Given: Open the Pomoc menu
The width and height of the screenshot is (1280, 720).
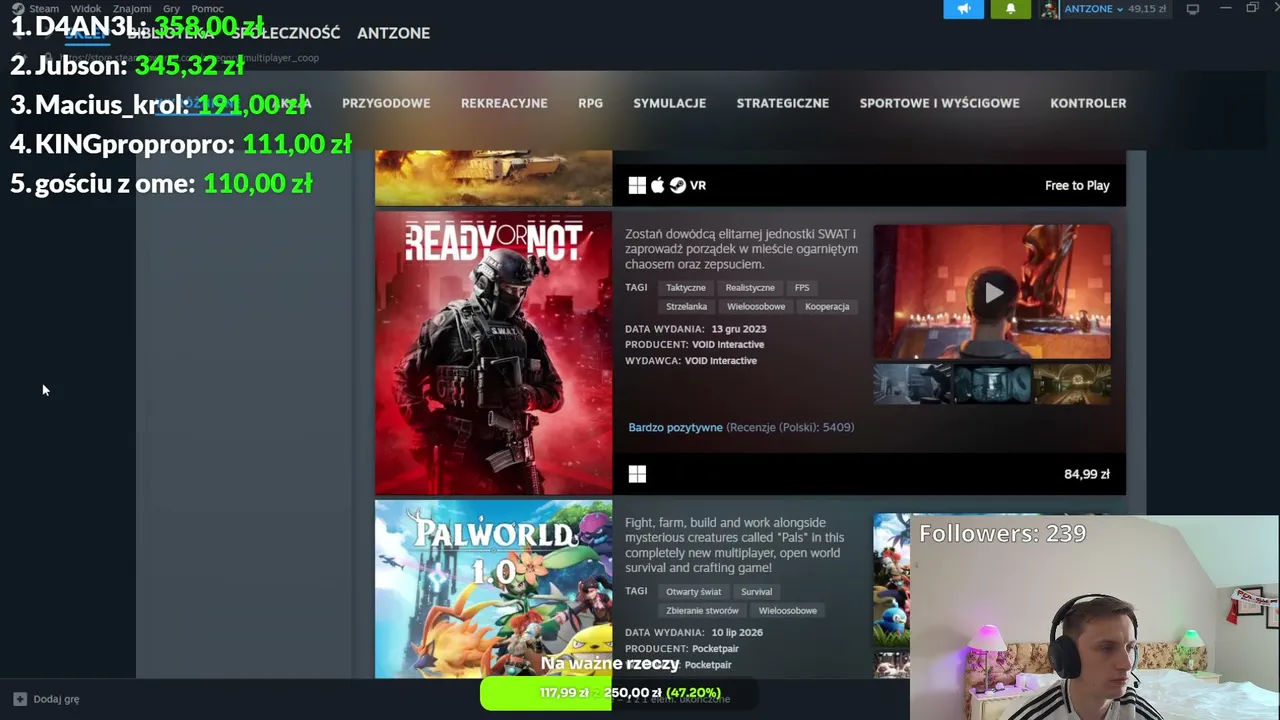Looking at the screenshot, I should click(207, 9).
